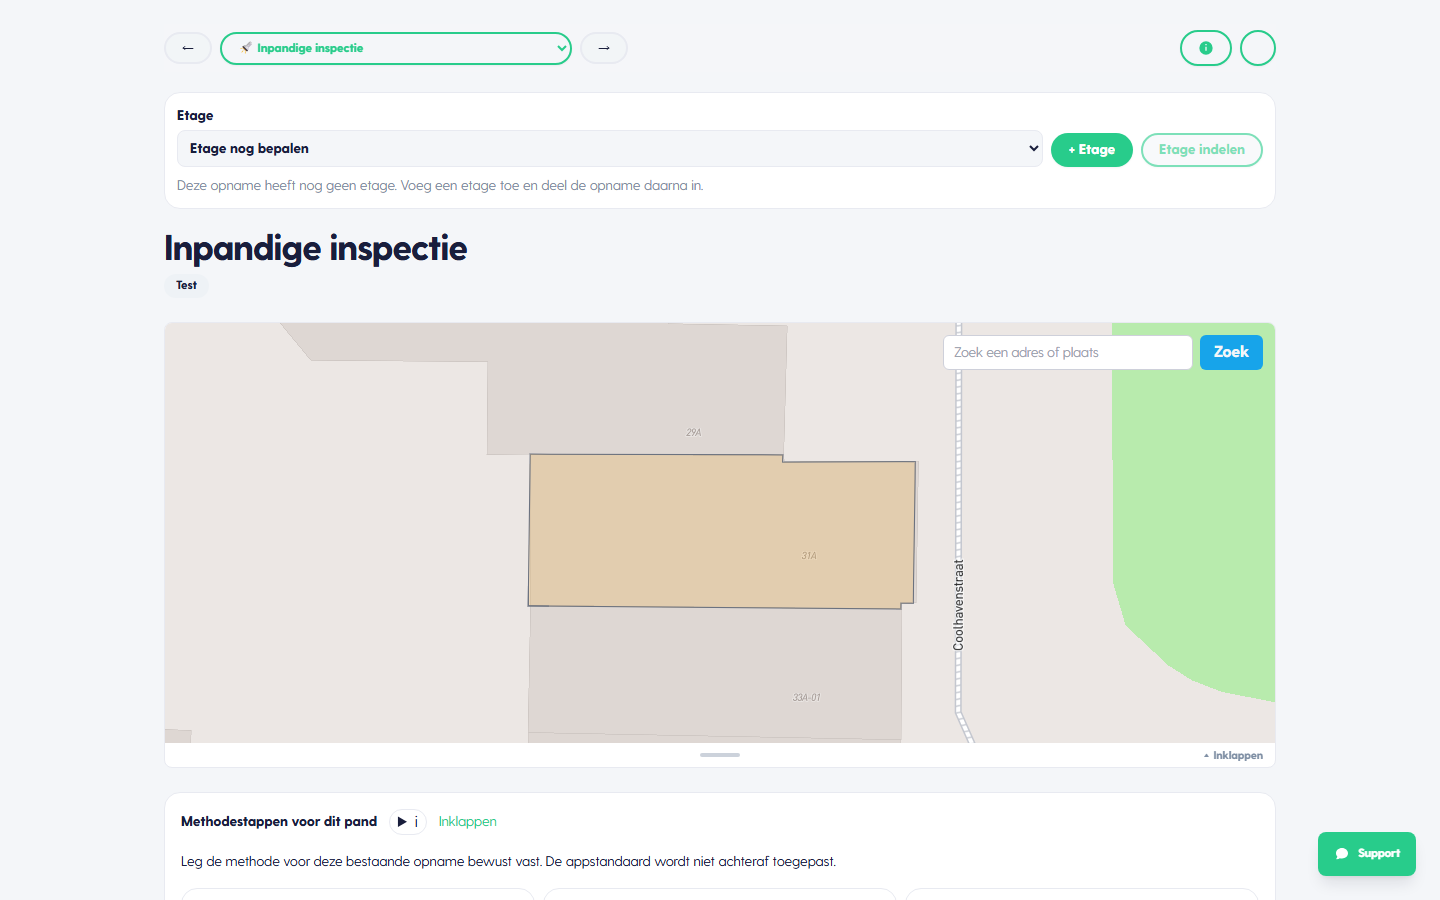Click the 'Deze opname heeft nog geen etage' hint
The image size is (1440, 900).
[x=440, y=186]
